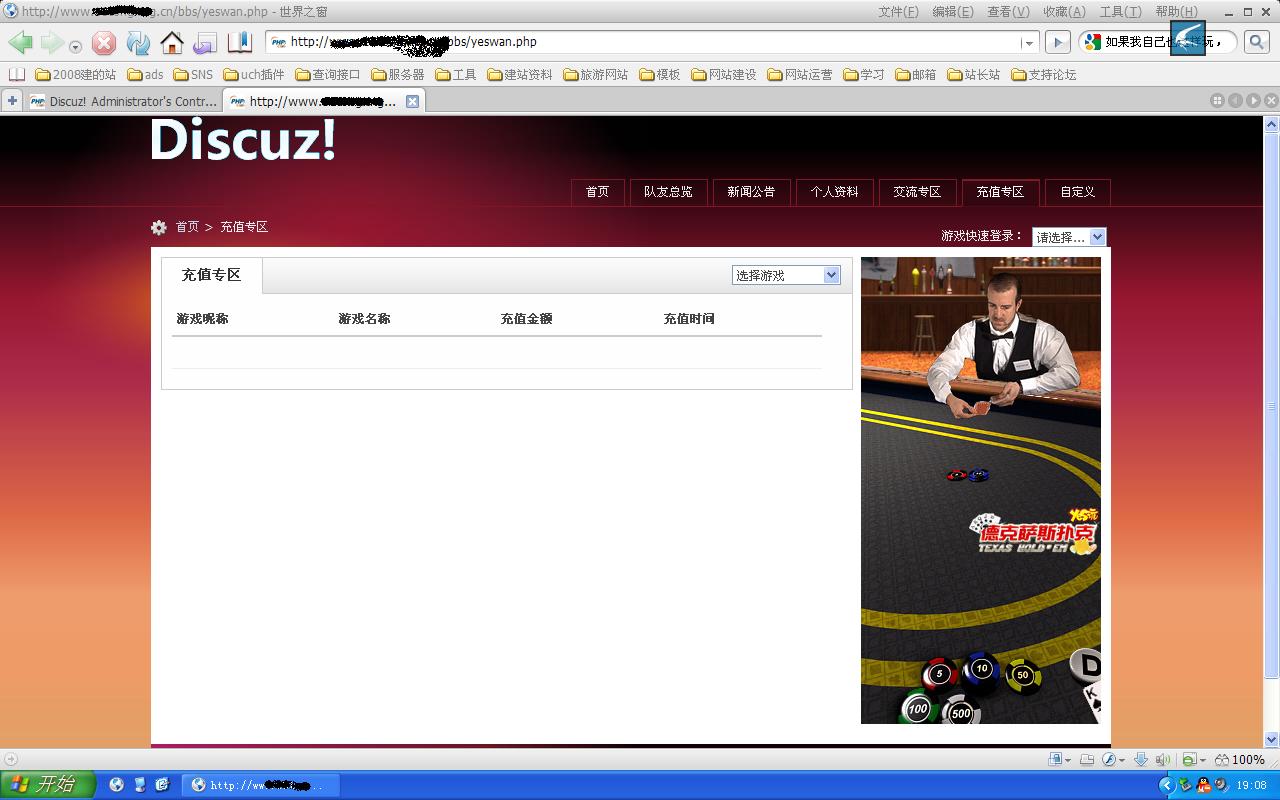Click the Discuz! logo

[243, 139]
